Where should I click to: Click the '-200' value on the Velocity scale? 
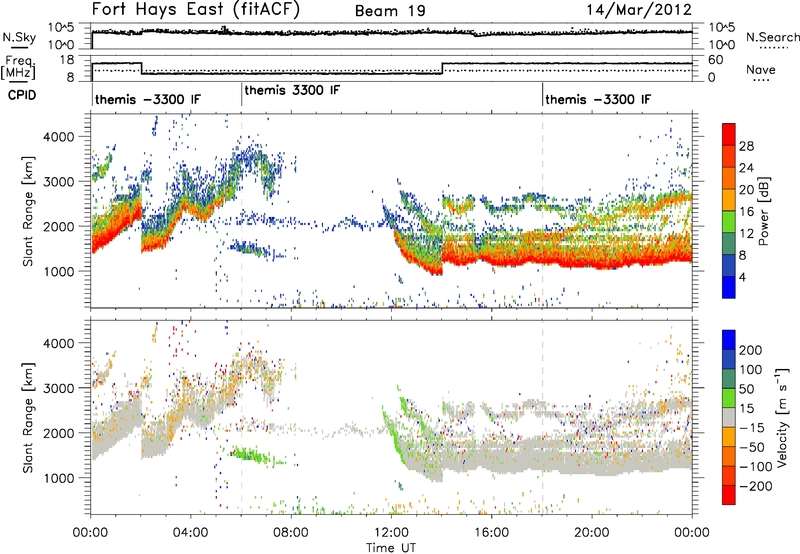[x=754, y=486]
